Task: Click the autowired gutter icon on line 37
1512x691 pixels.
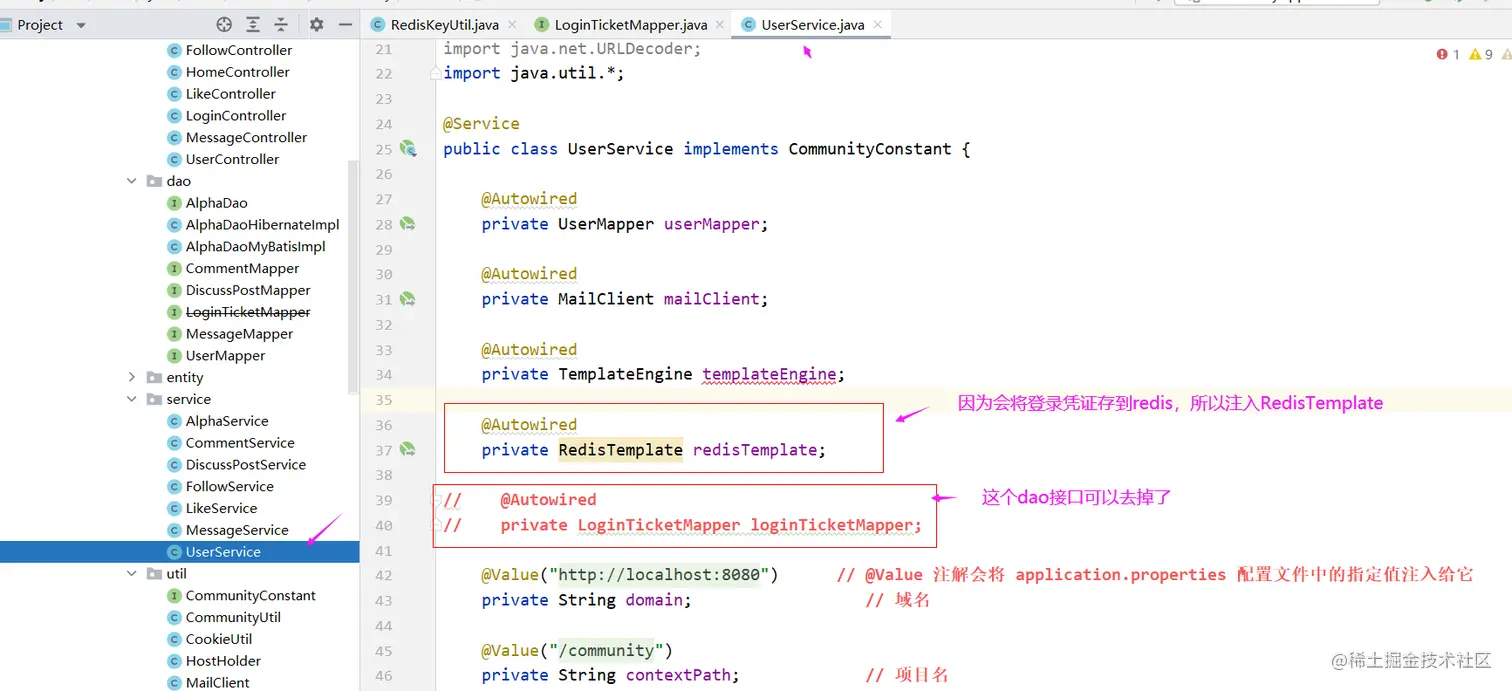Action: 408,450
